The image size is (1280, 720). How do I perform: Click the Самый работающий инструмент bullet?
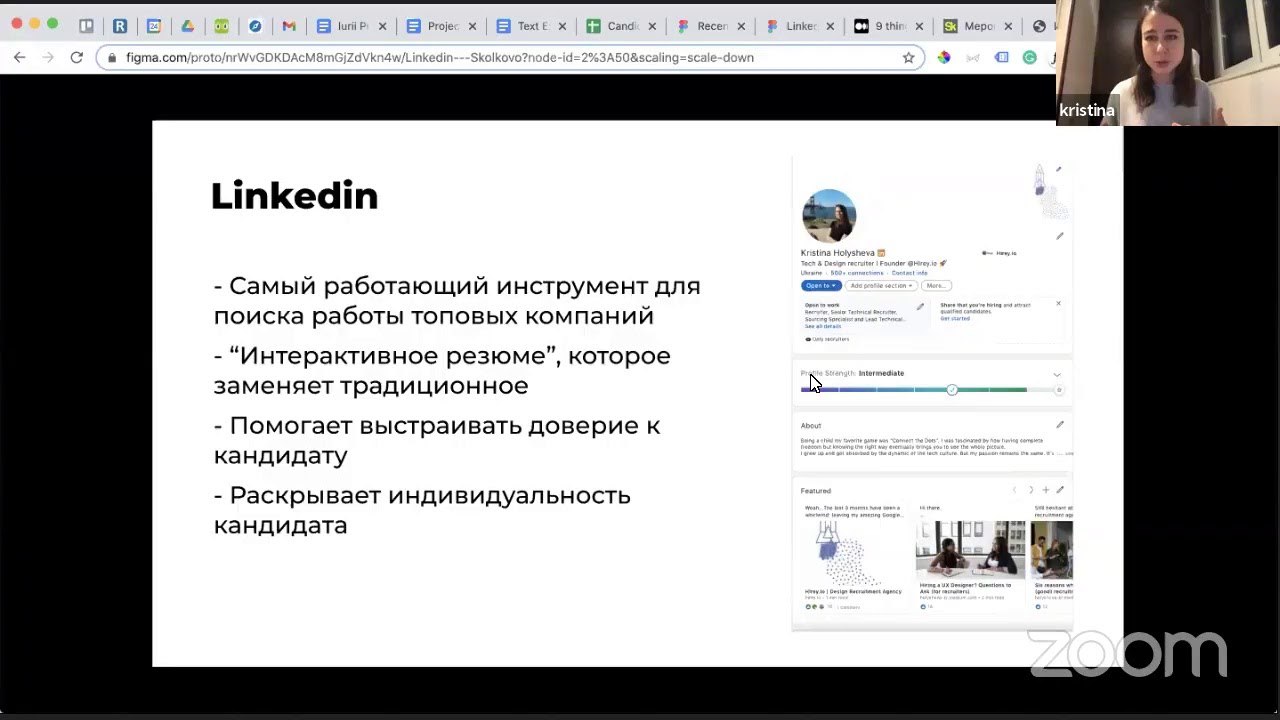coord(457,300)
